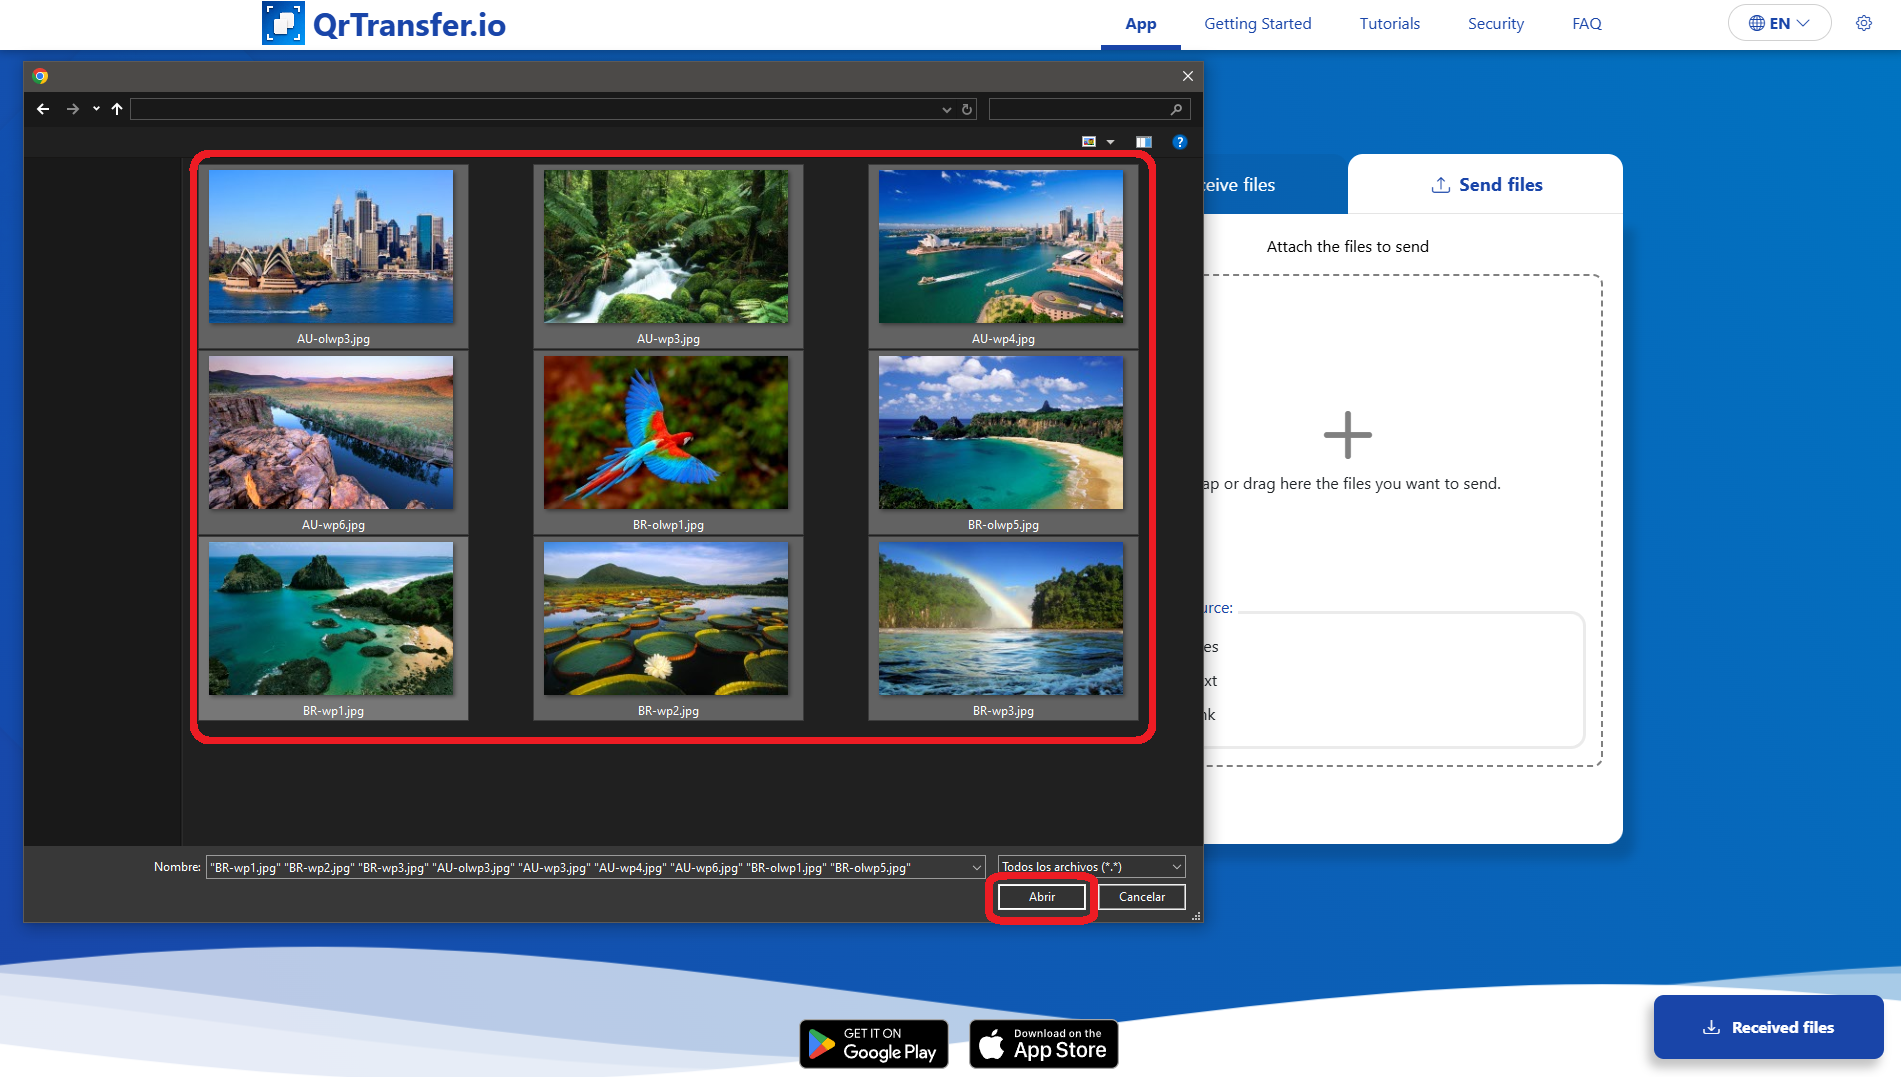The height and width of the screenshot is (1077, 1901).
Task: Open the App tab
Action: click(1141, 24)
